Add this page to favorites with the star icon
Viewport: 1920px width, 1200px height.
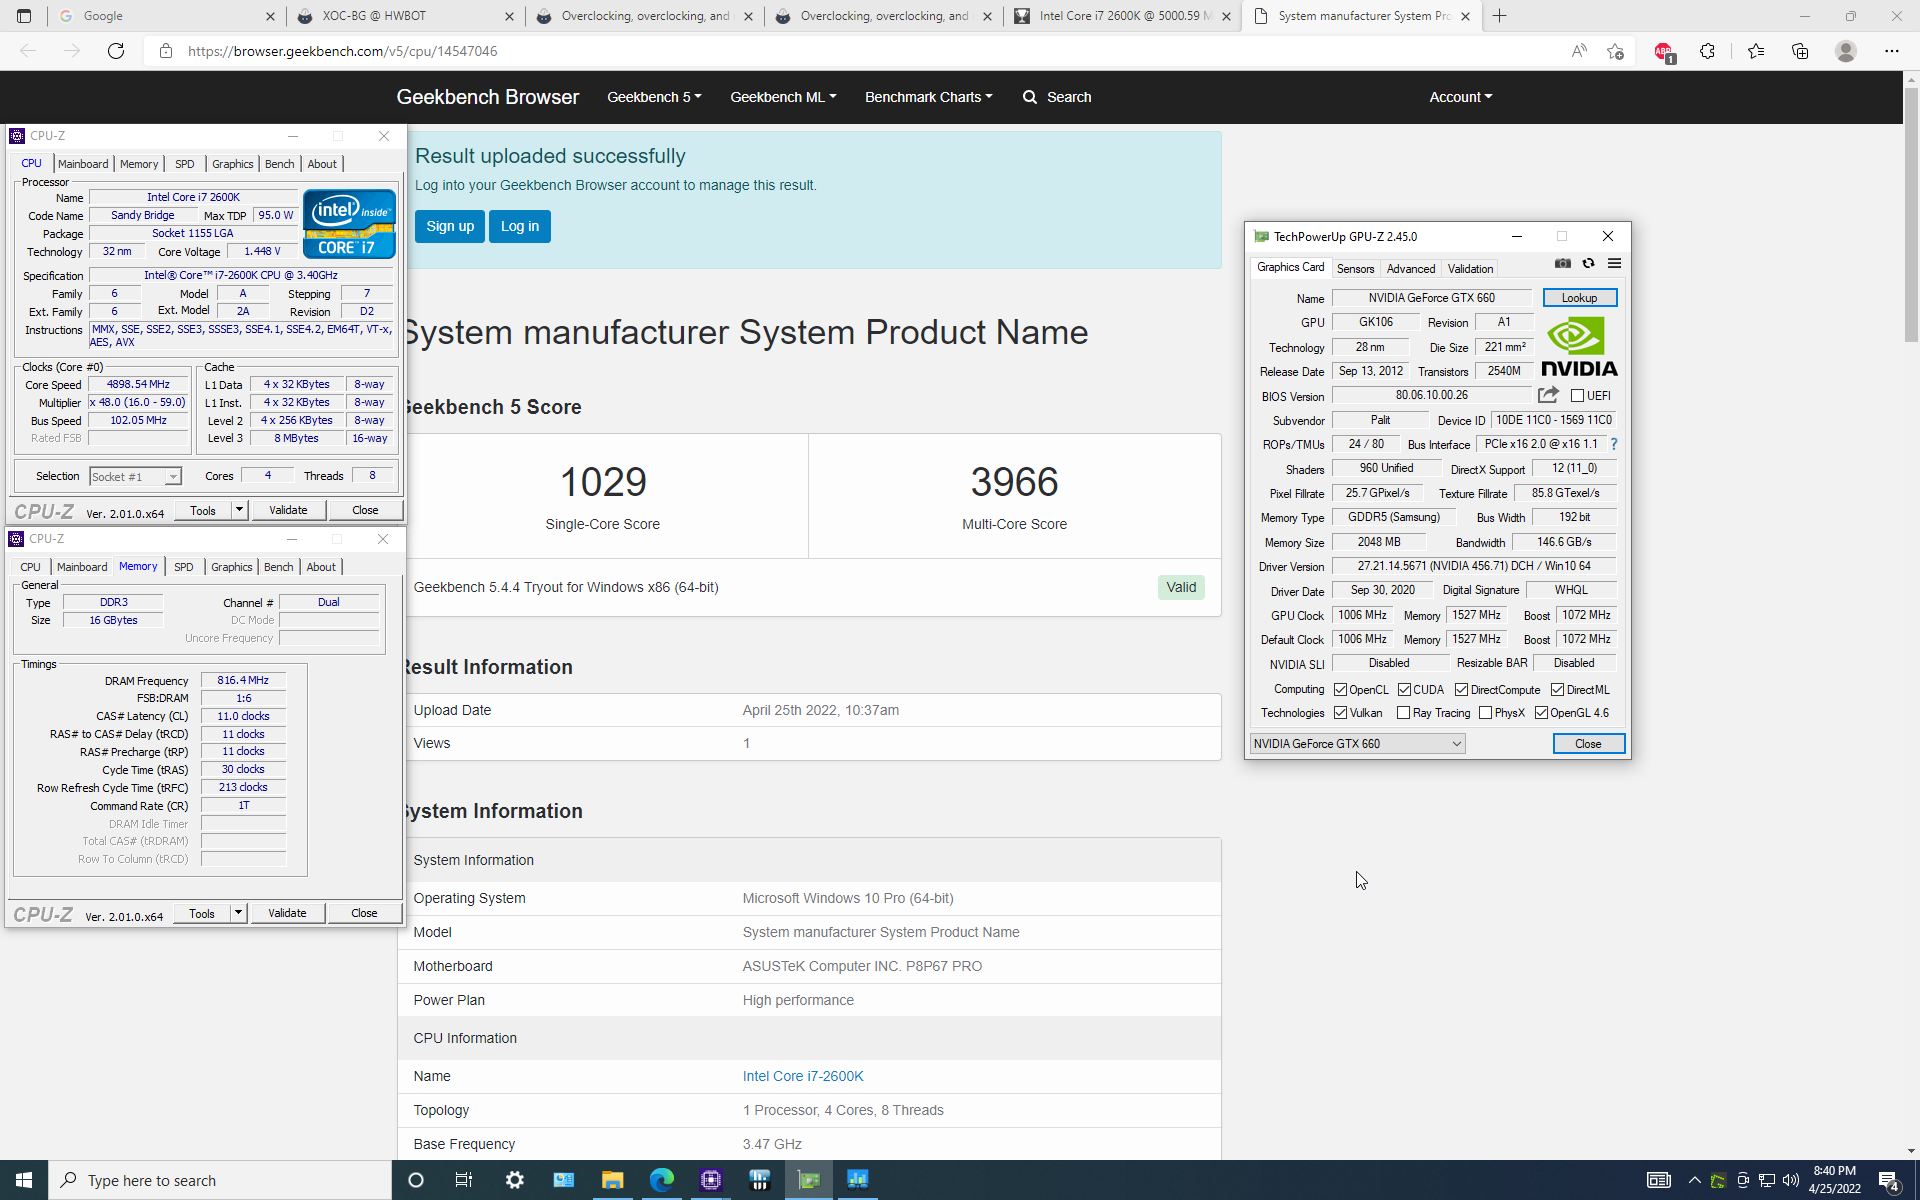[1615, 51]
